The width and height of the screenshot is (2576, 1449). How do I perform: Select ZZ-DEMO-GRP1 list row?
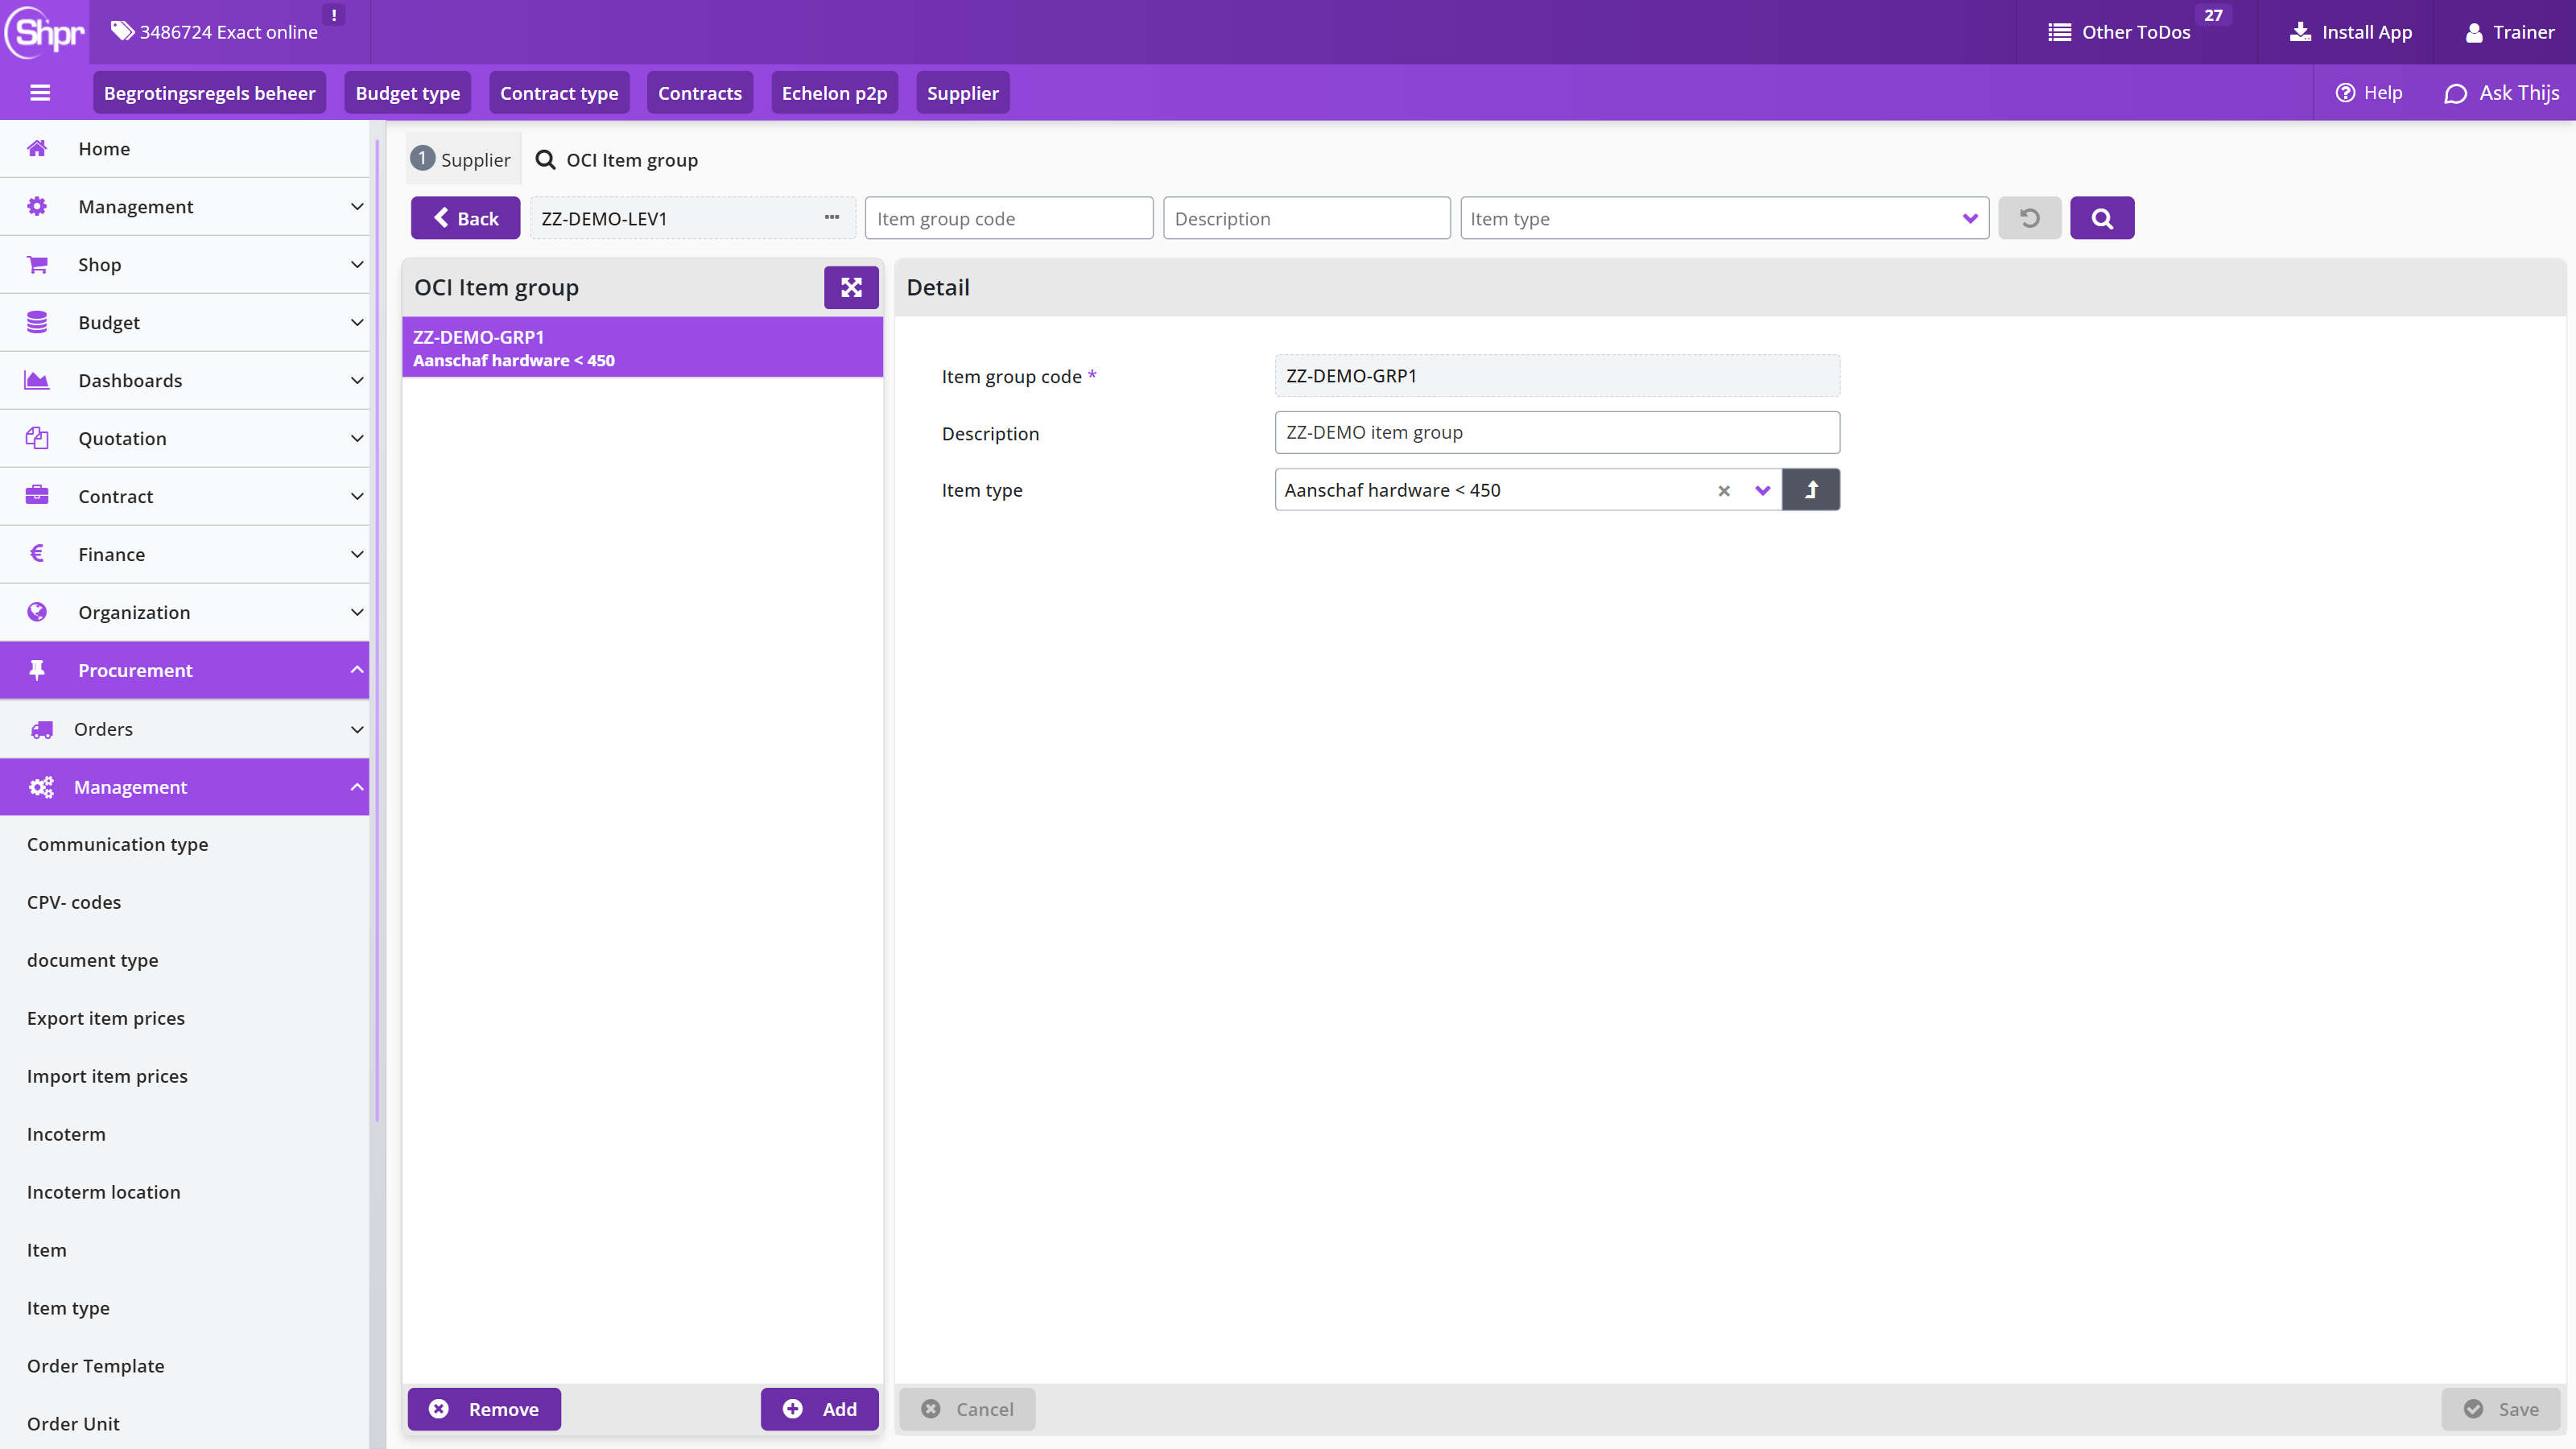pos(642,348)
